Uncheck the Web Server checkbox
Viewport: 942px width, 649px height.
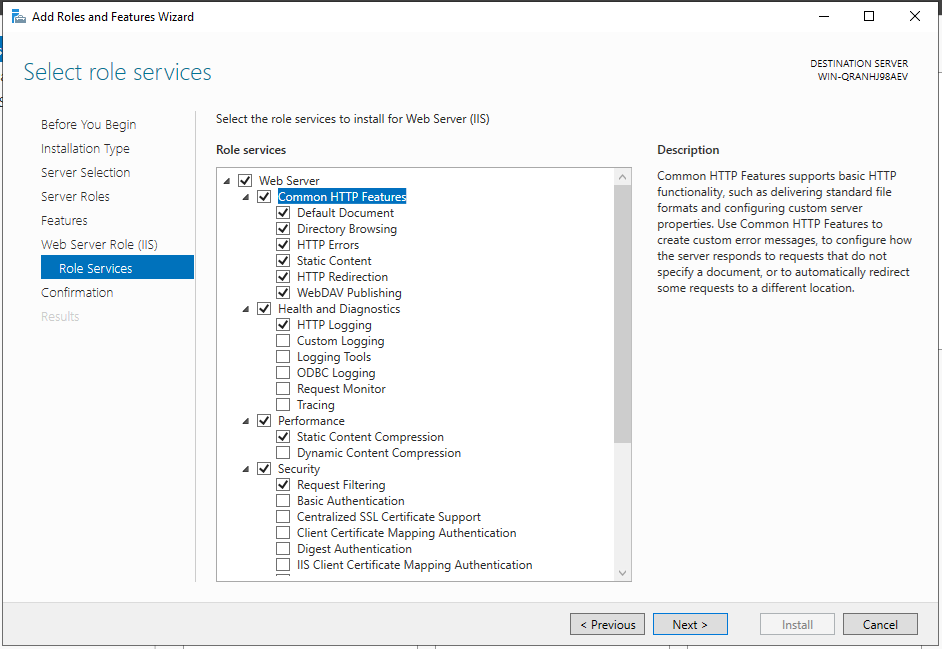coord(245,180)
